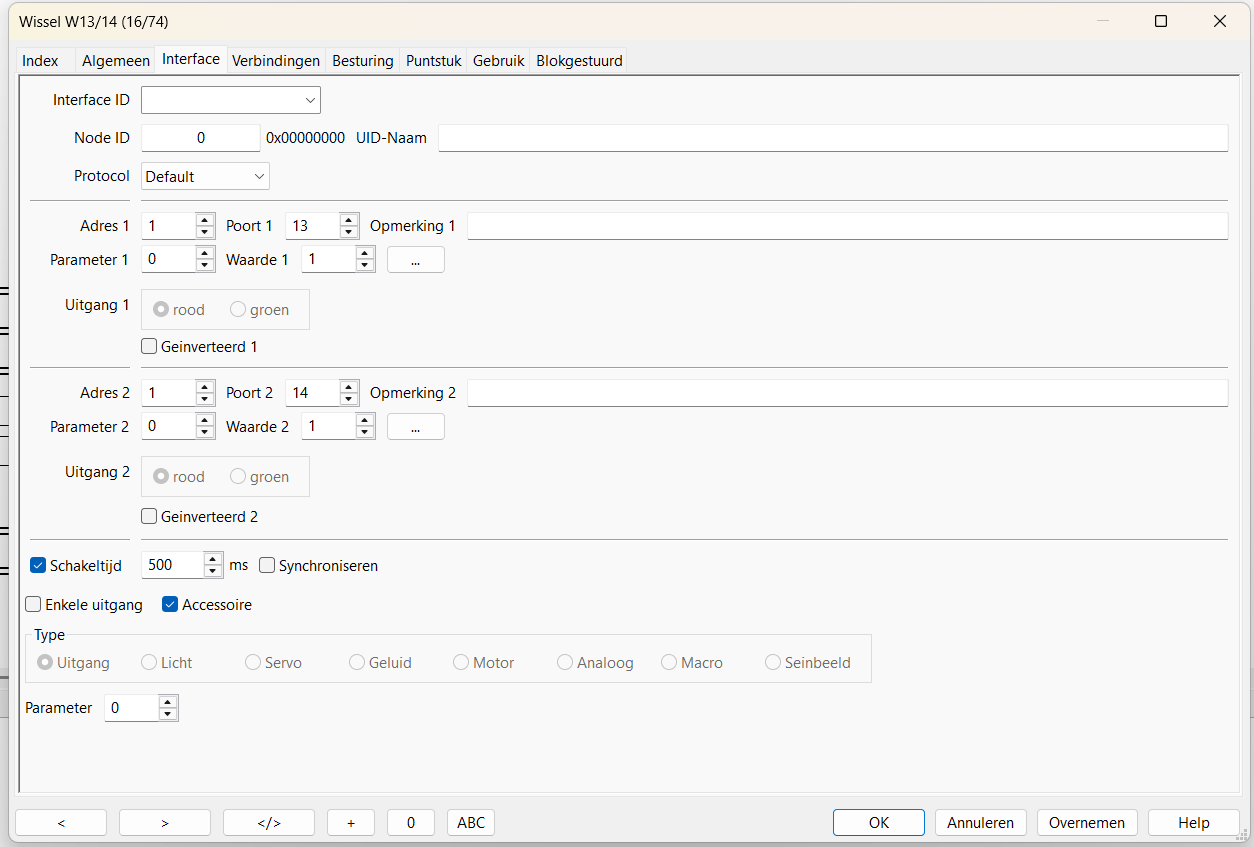The height and width of the screenshot is (847, 1254).
Task: Decrease the bottom Parameter spinner
Action: pos(168,714)
